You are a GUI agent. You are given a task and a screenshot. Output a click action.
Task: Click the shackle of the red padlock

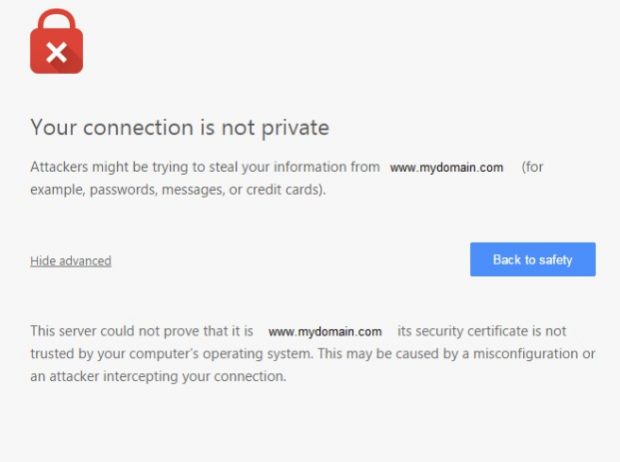coord(56,19)
